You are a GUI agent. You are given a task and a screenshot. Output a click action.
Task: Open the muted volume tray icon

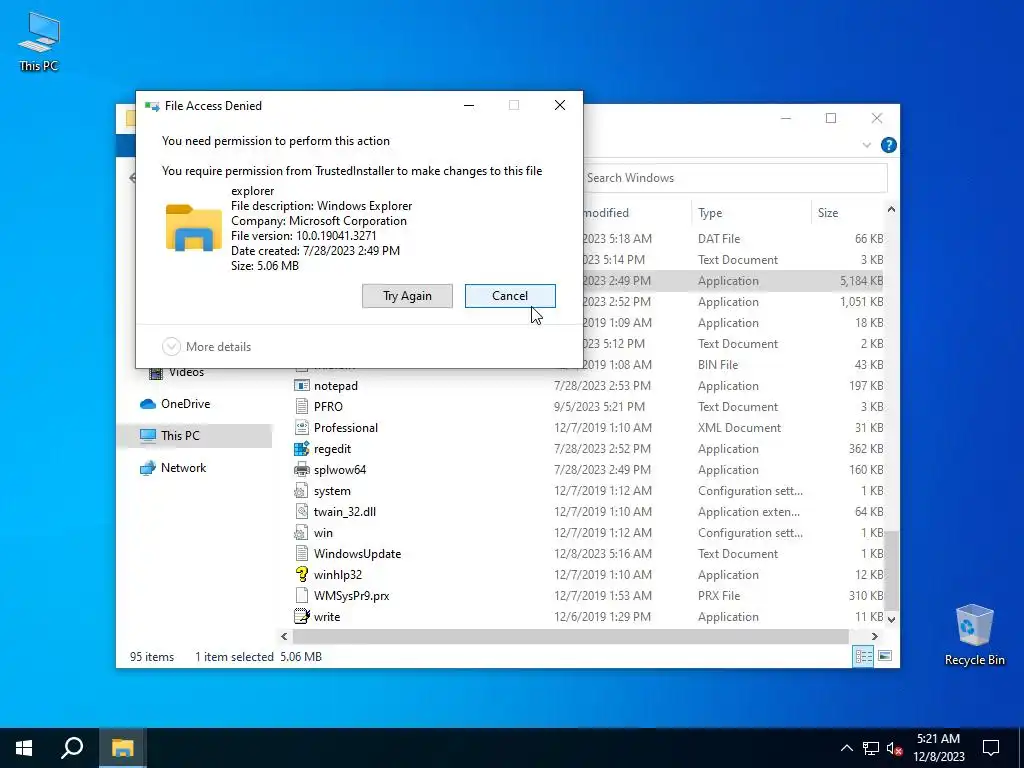pos(894,748)
